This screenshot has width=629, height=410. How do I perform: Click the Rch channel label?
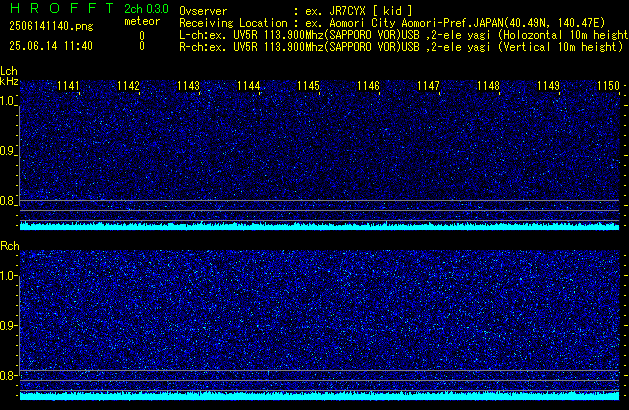coord(10,246)
